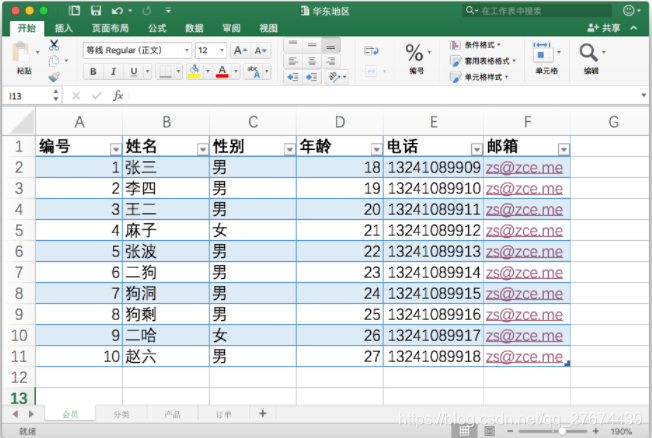Open the font size dropdown
The image size is (652, 438).
click(x=222, y=50)
